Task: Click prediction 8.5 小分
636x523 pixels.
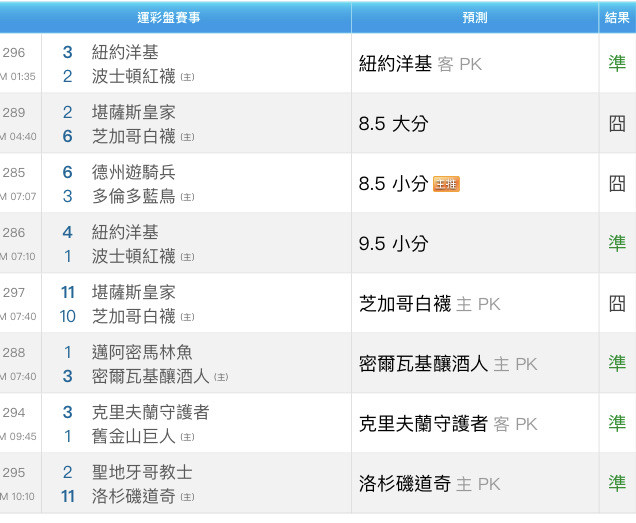Action: coord(393,184)
